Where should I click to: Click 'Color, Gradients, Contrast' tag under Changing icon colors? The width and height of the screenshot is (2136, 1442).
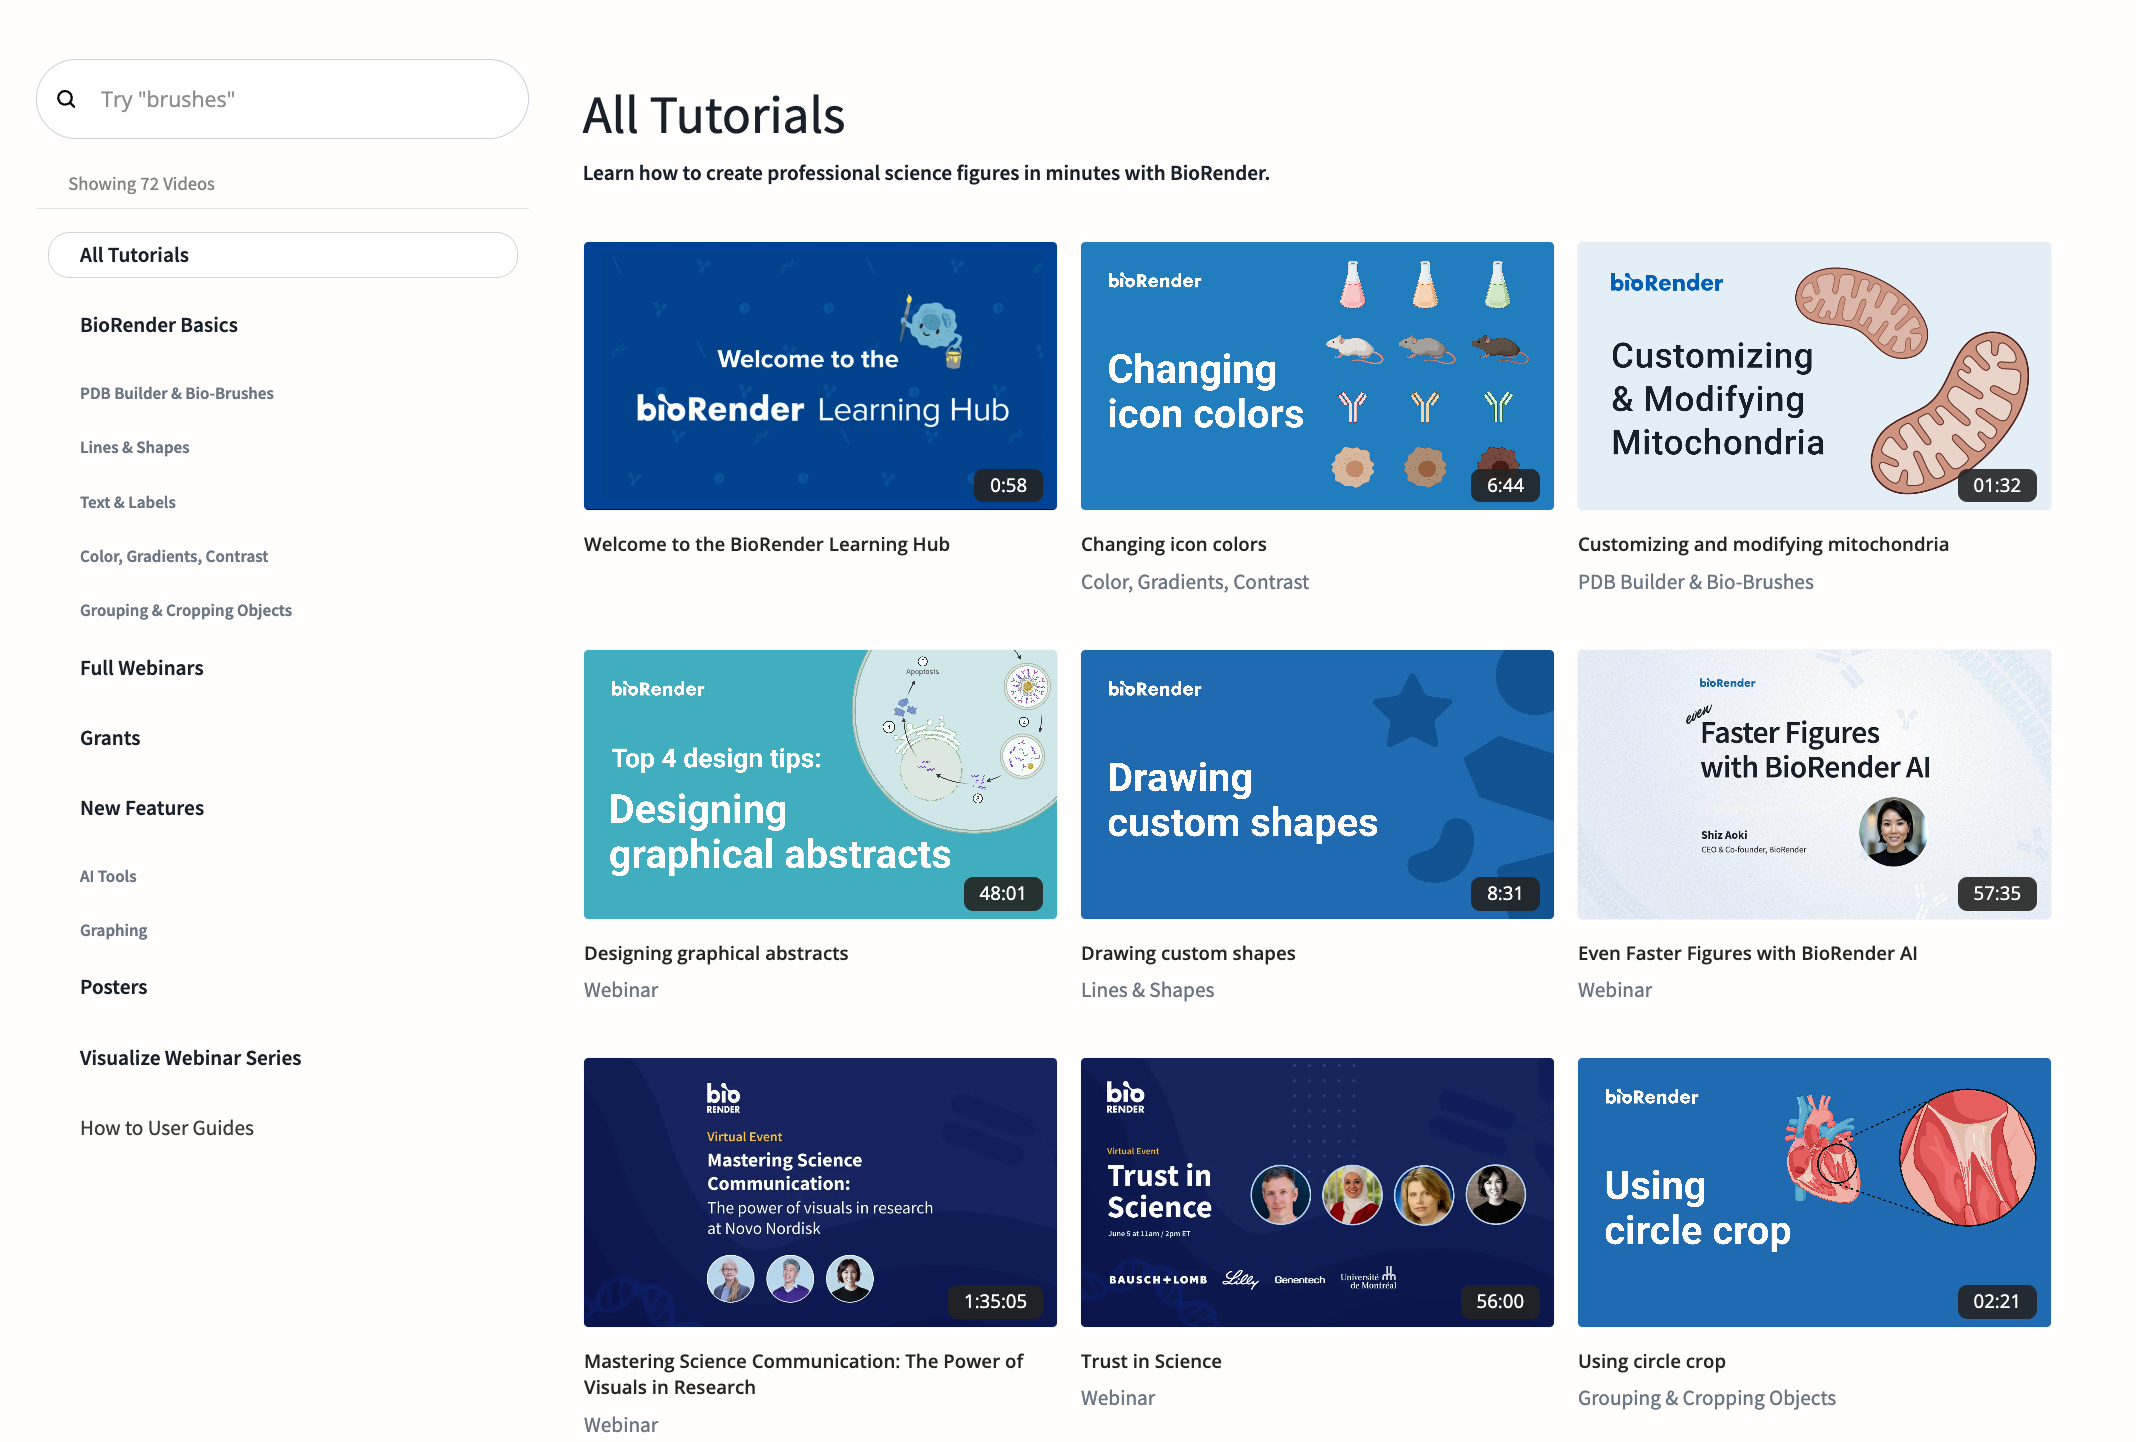[1195, 582]
